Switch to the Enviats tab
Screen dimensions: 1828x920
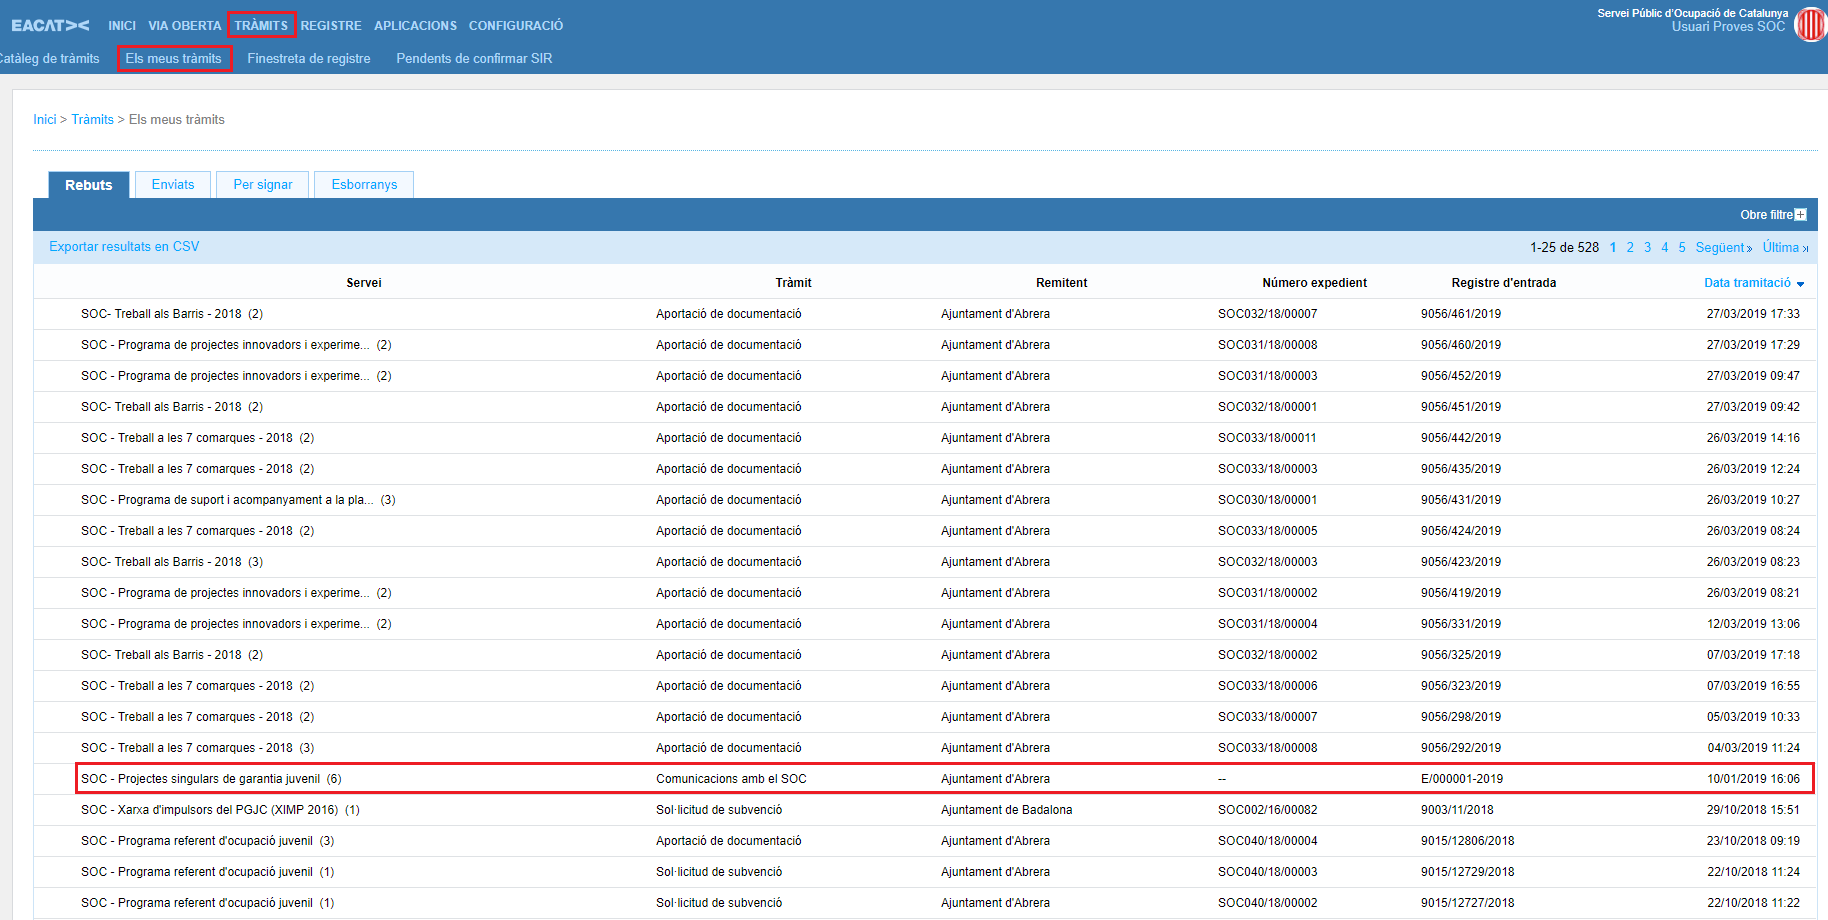point(173,184)
